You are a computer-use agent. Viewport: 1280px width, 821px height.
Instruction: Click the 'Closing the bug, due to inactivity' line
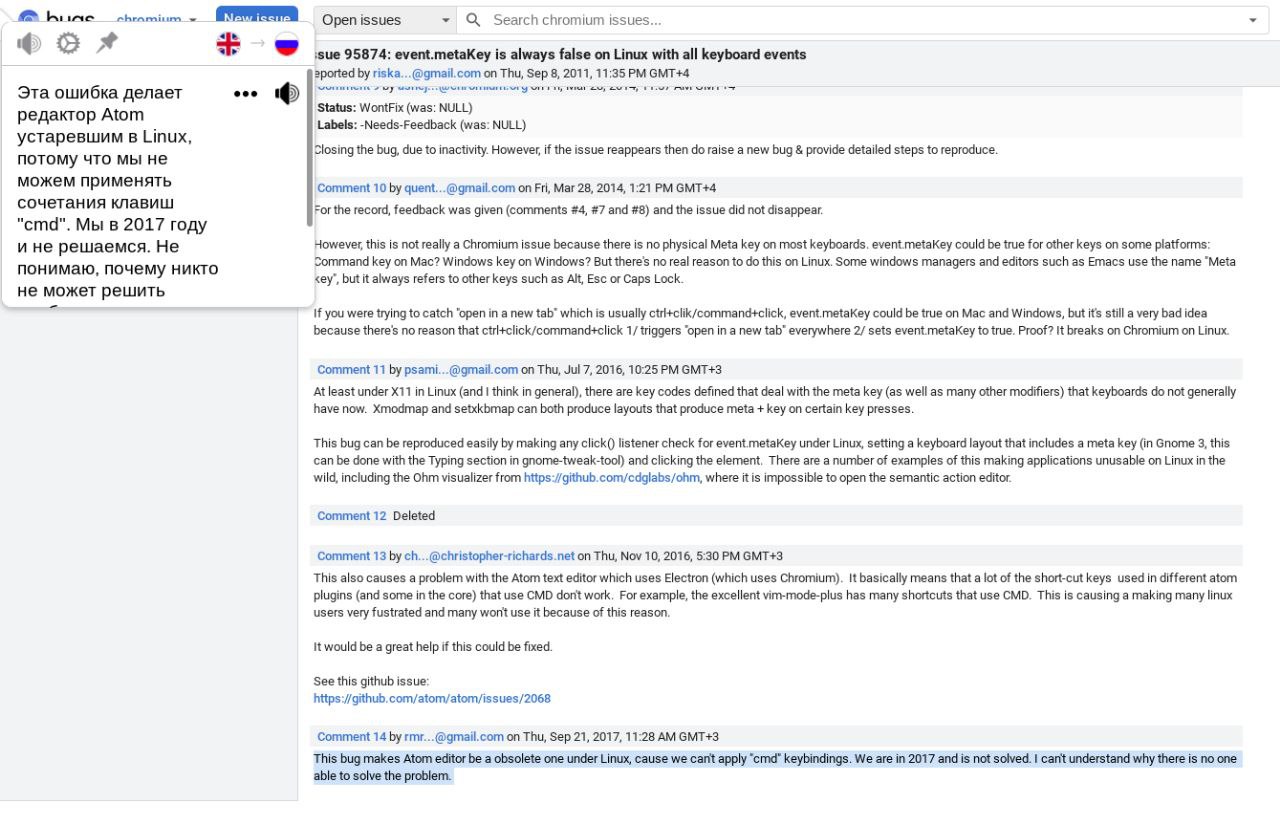coord(656,150)
